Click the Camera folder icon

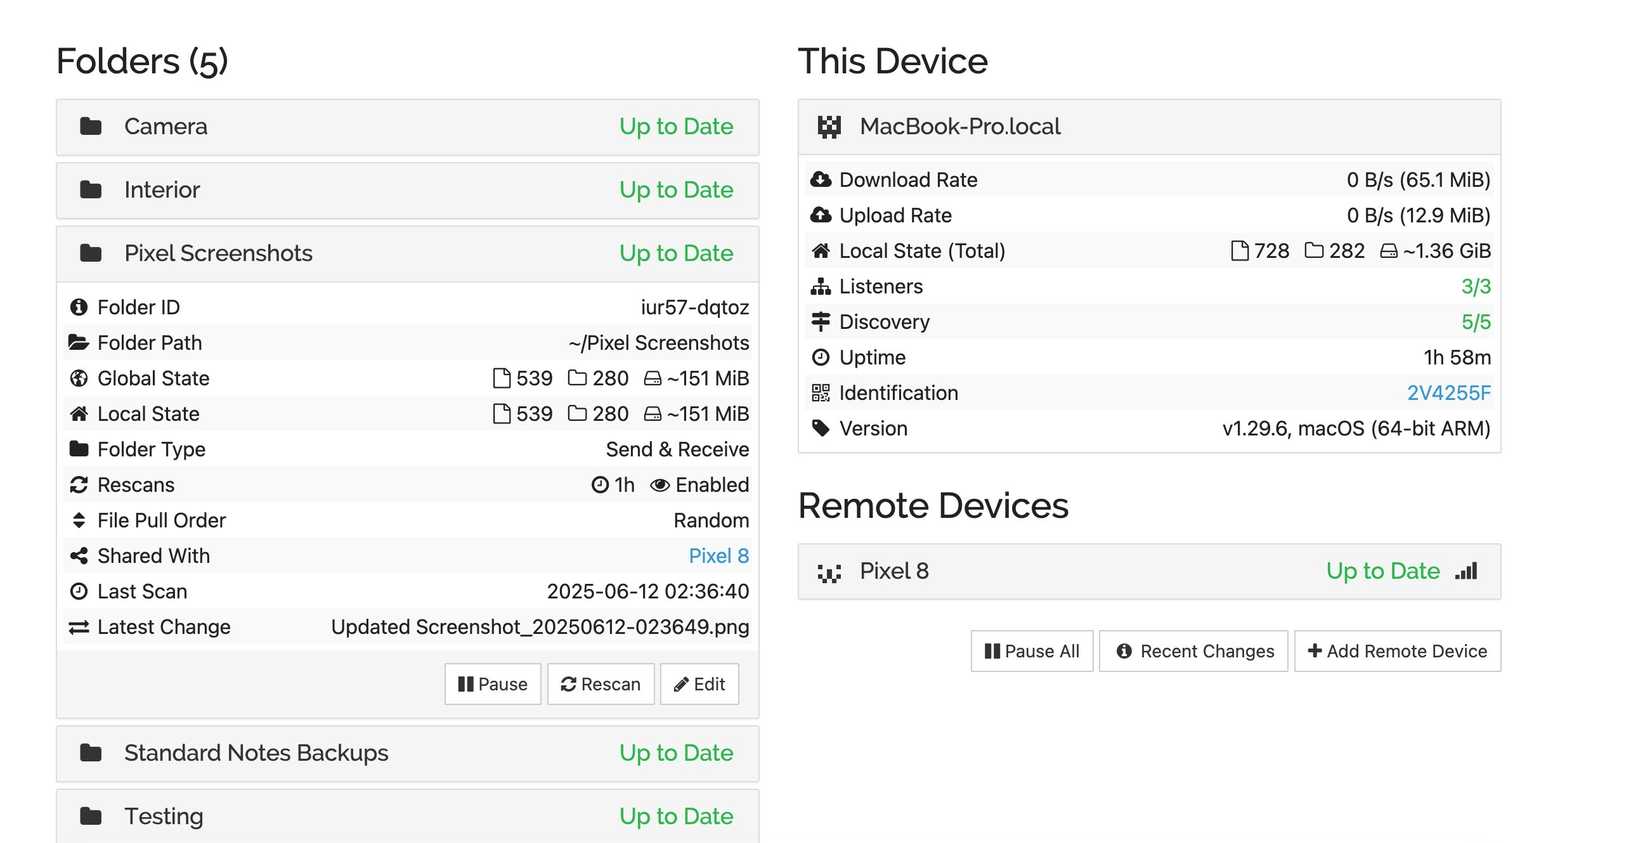pyautogui.click(x=91, y=127)
